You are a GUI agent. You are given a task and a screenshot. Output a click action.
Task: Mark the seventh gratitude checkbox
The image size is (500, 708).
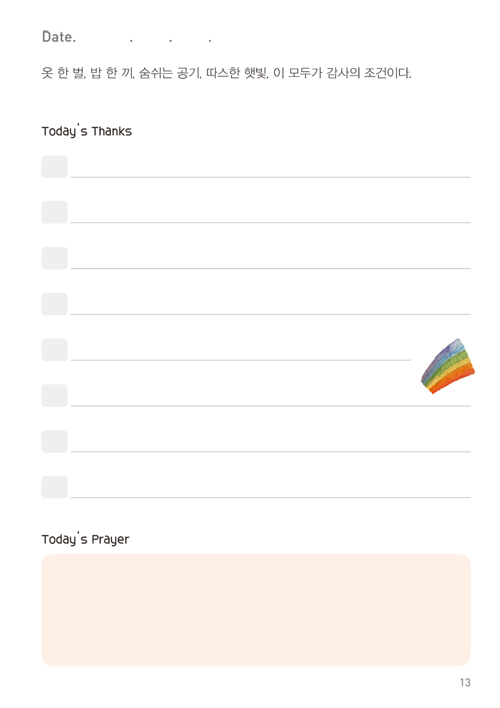[x=55, y=442]
